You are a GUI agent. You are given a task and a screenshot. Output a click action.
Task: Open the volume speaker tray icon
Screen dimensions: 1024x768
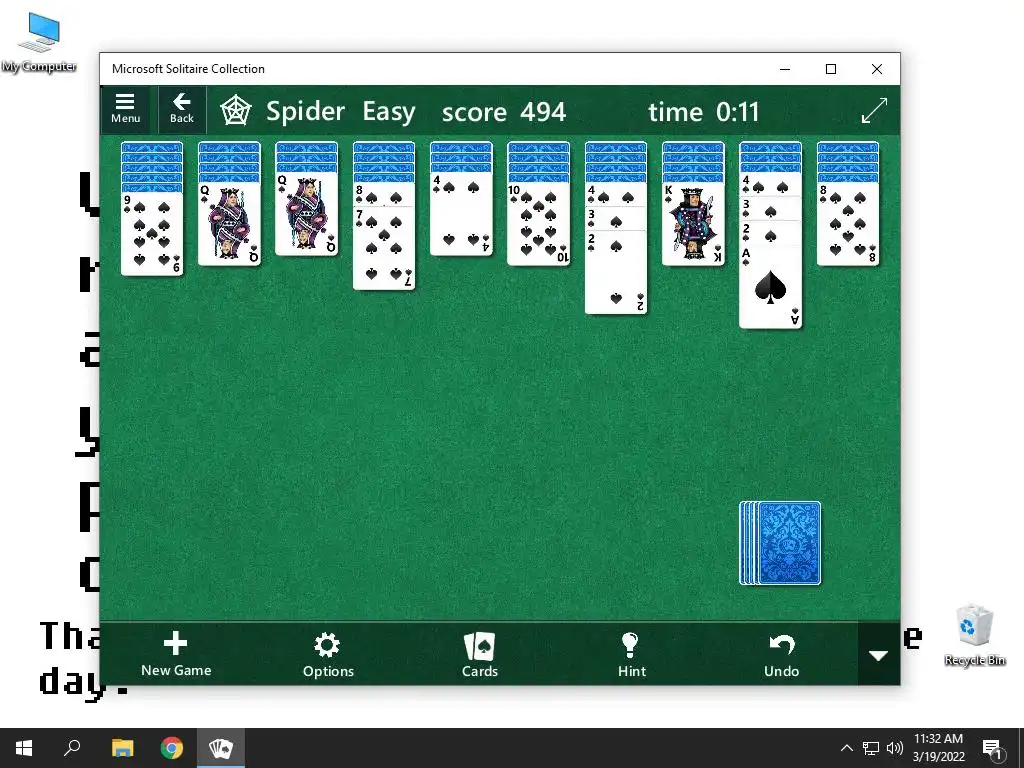(895, 748)
